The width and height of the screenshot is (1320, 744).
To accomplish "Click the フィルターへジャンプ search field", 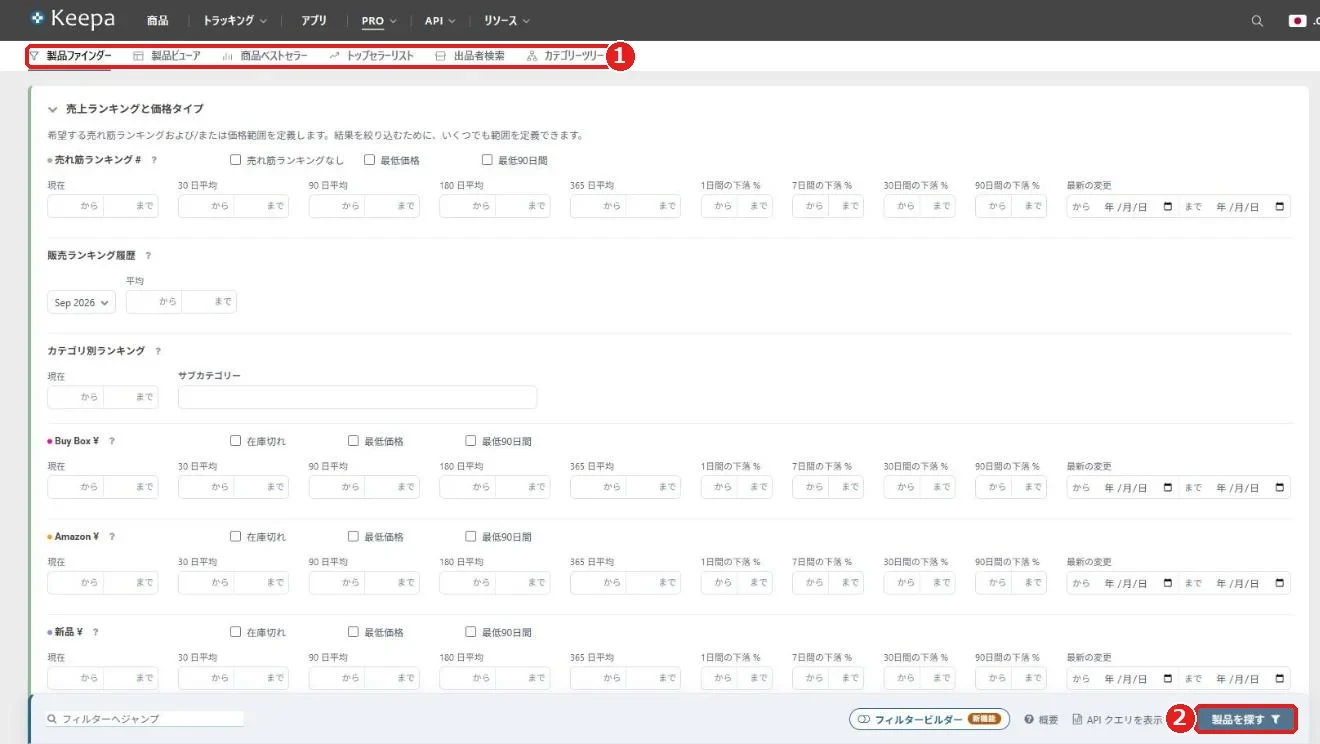I will (x=144, y=719).
